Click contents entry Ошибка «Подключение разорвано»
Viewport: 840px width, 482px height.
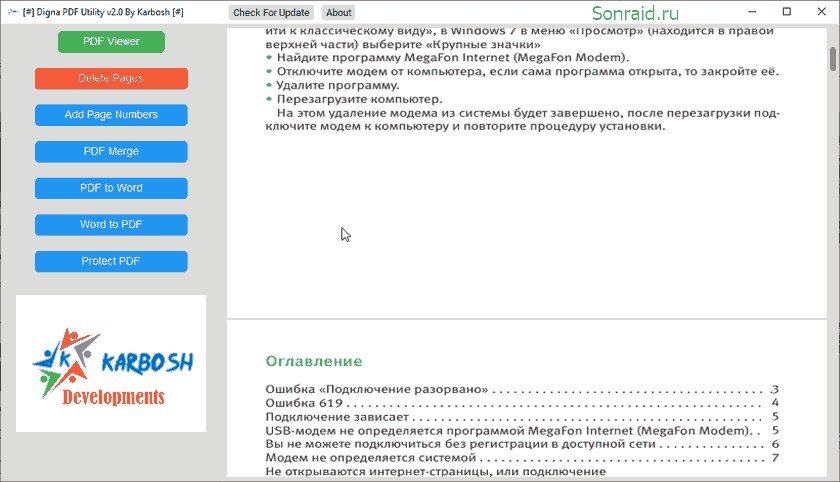tap(522, 389)
